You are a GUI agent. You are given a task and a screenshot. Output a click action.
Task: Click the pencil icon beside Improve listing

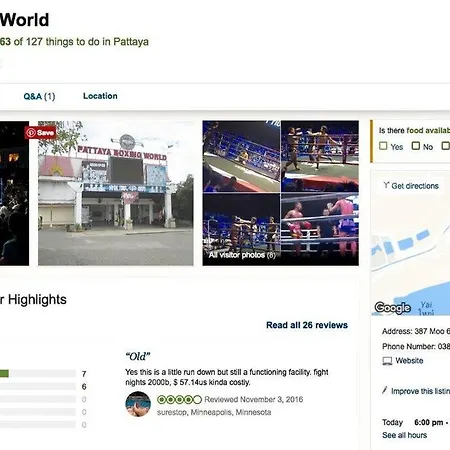pyautogui.click(x=385, y=390)
